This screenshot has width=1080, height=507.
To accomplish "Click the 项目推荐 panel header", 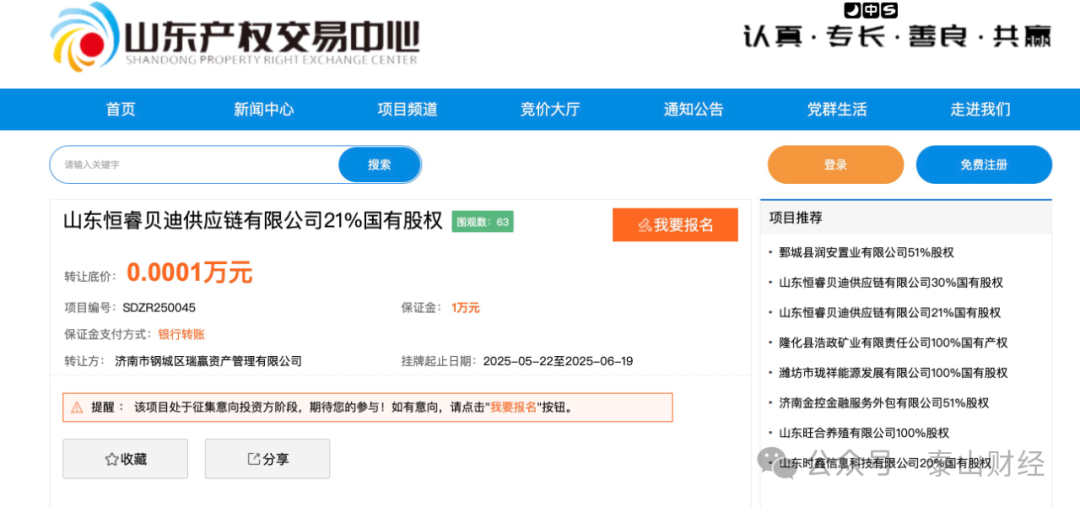I will coord(906,218).
